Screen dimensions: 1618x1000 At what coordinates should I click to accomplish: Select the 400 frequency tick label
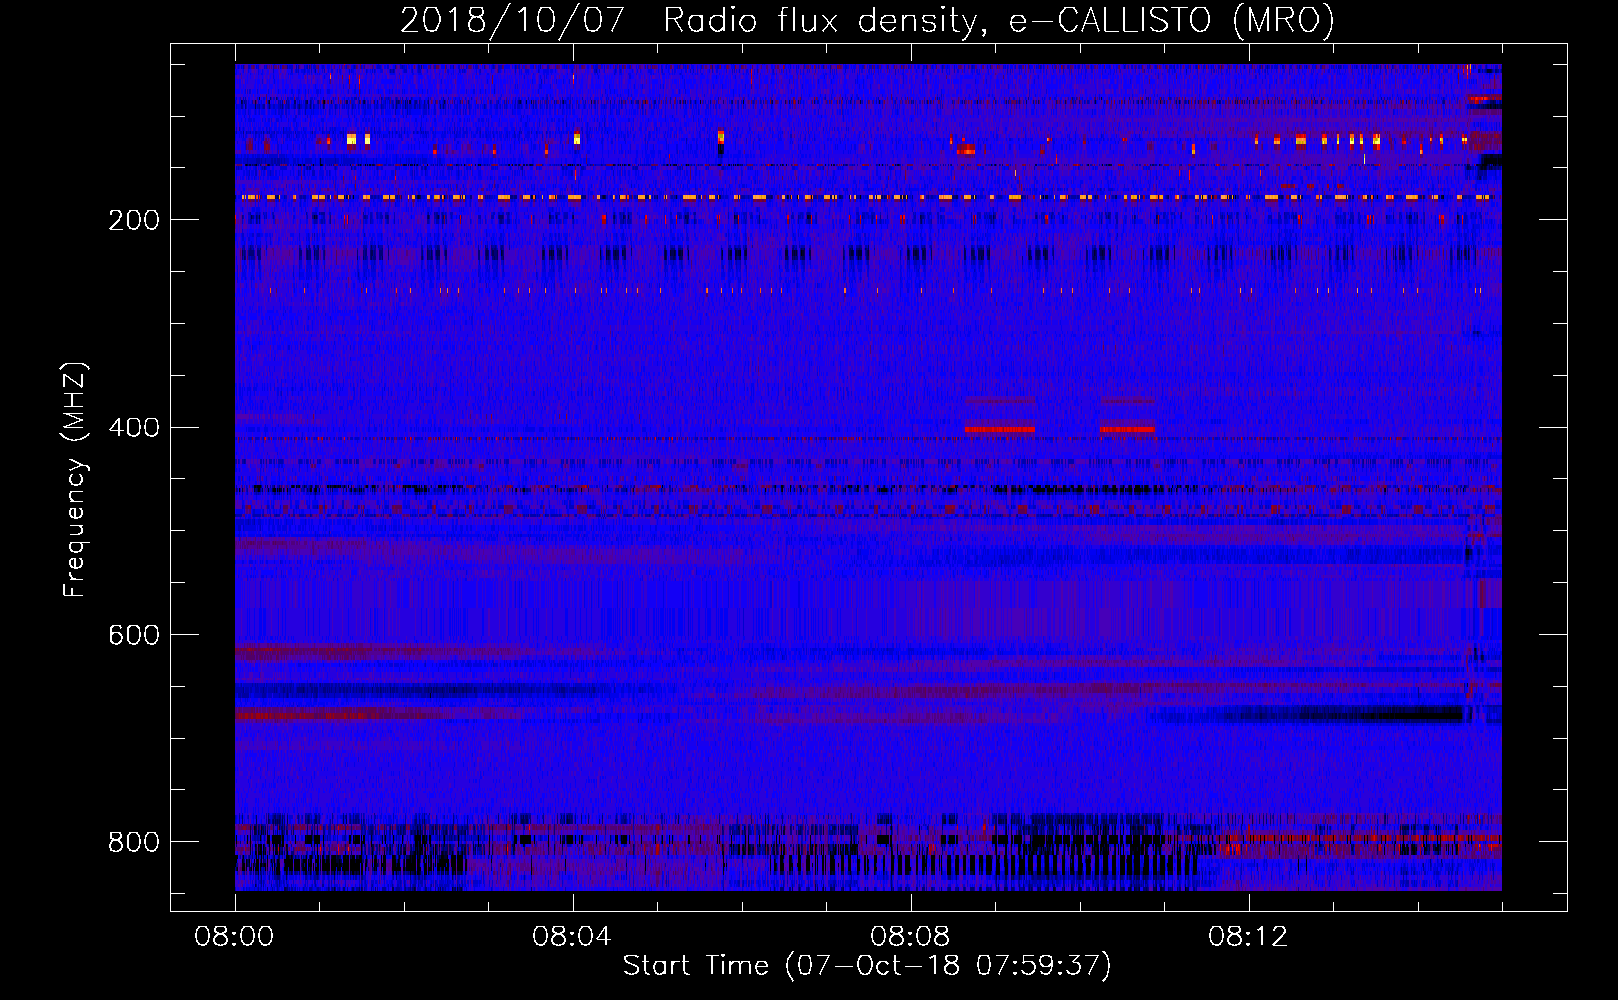click(x=134, y=428)
